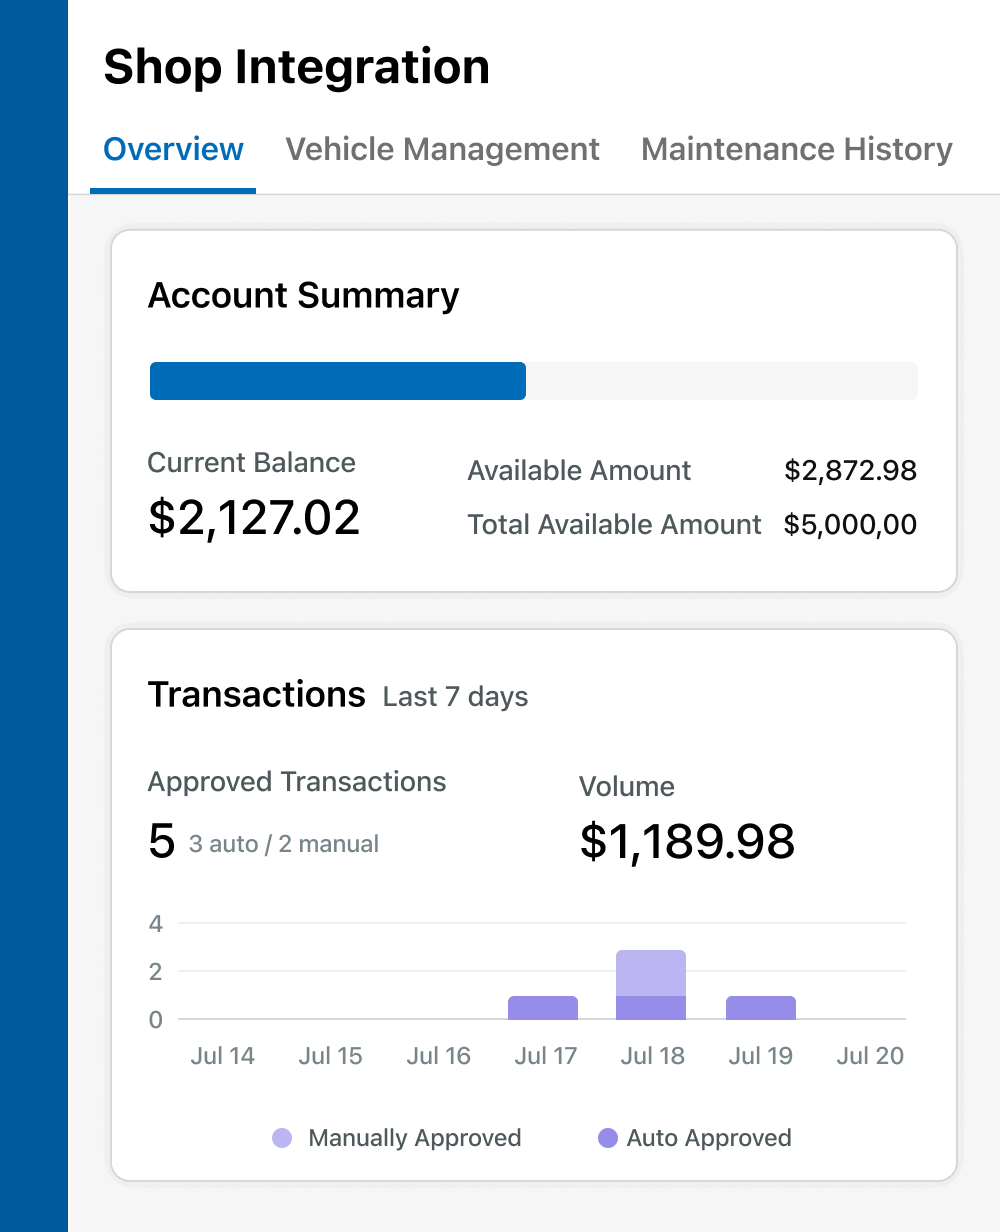Select the $1,189.98 volume value
Image resolution: width=1000 pixels, height=1232 pixels.
coord(687,841)
